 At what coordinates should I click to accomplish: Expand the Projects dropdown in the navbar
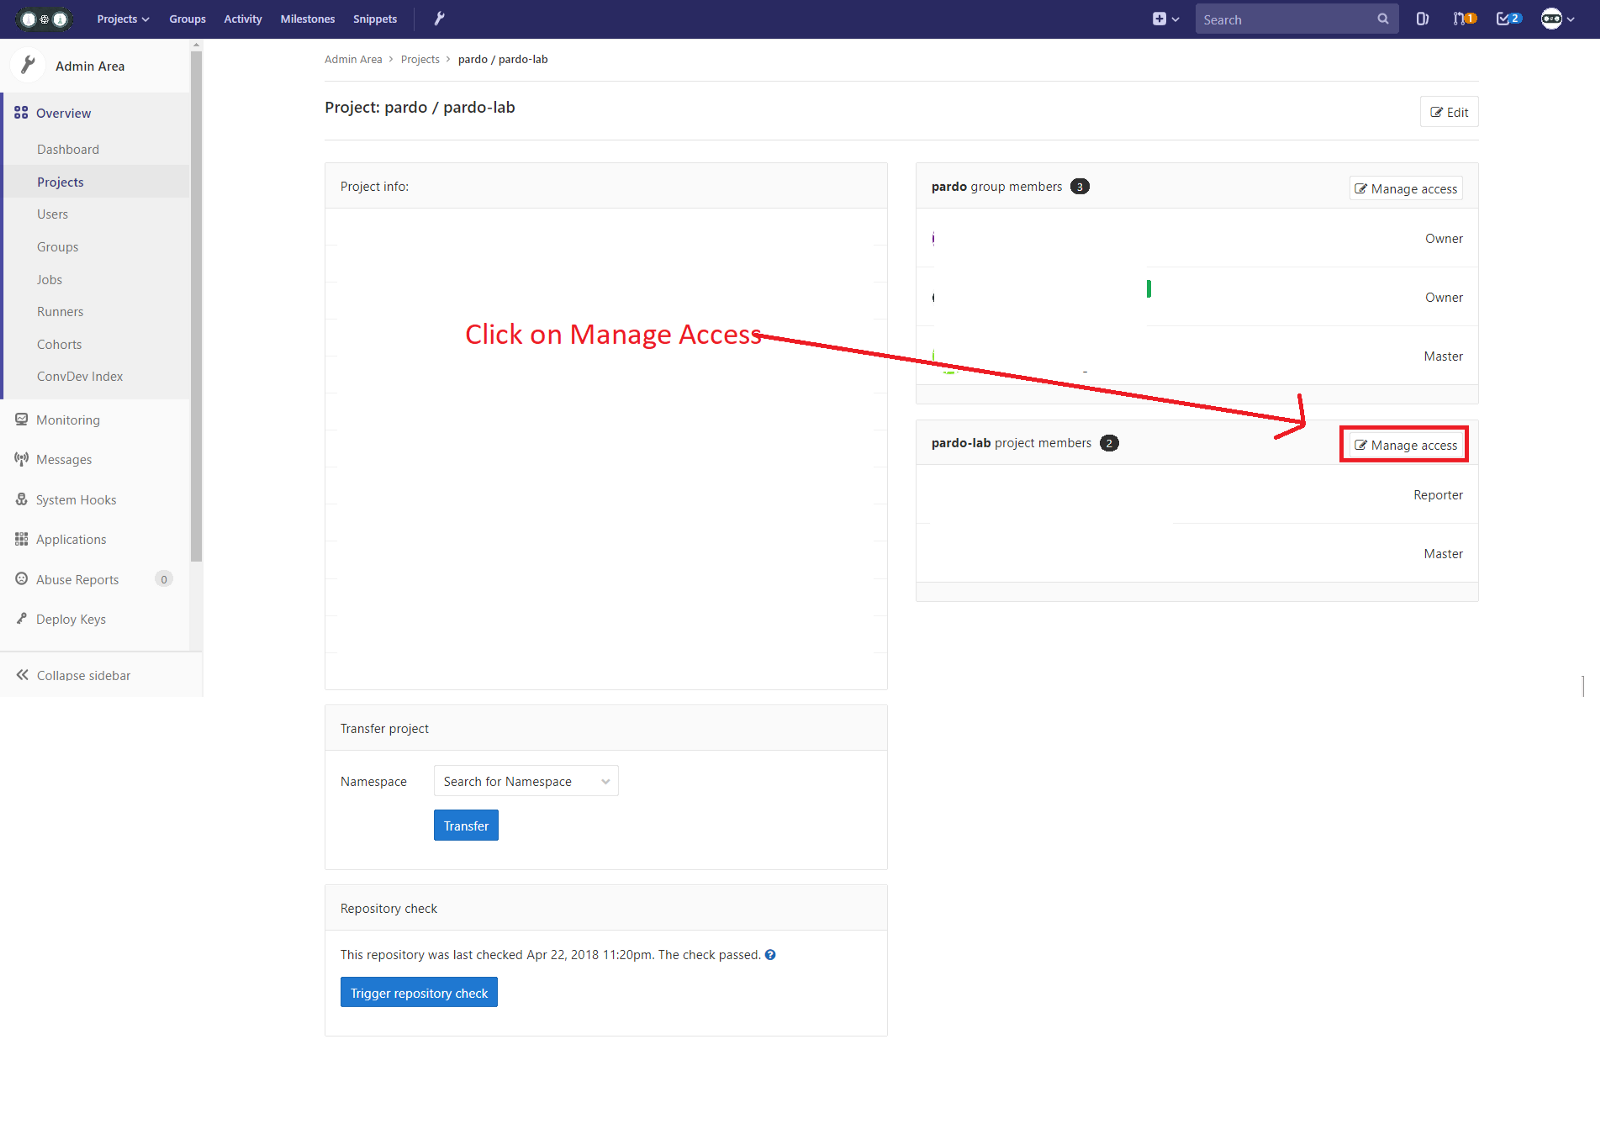(123, 19)
